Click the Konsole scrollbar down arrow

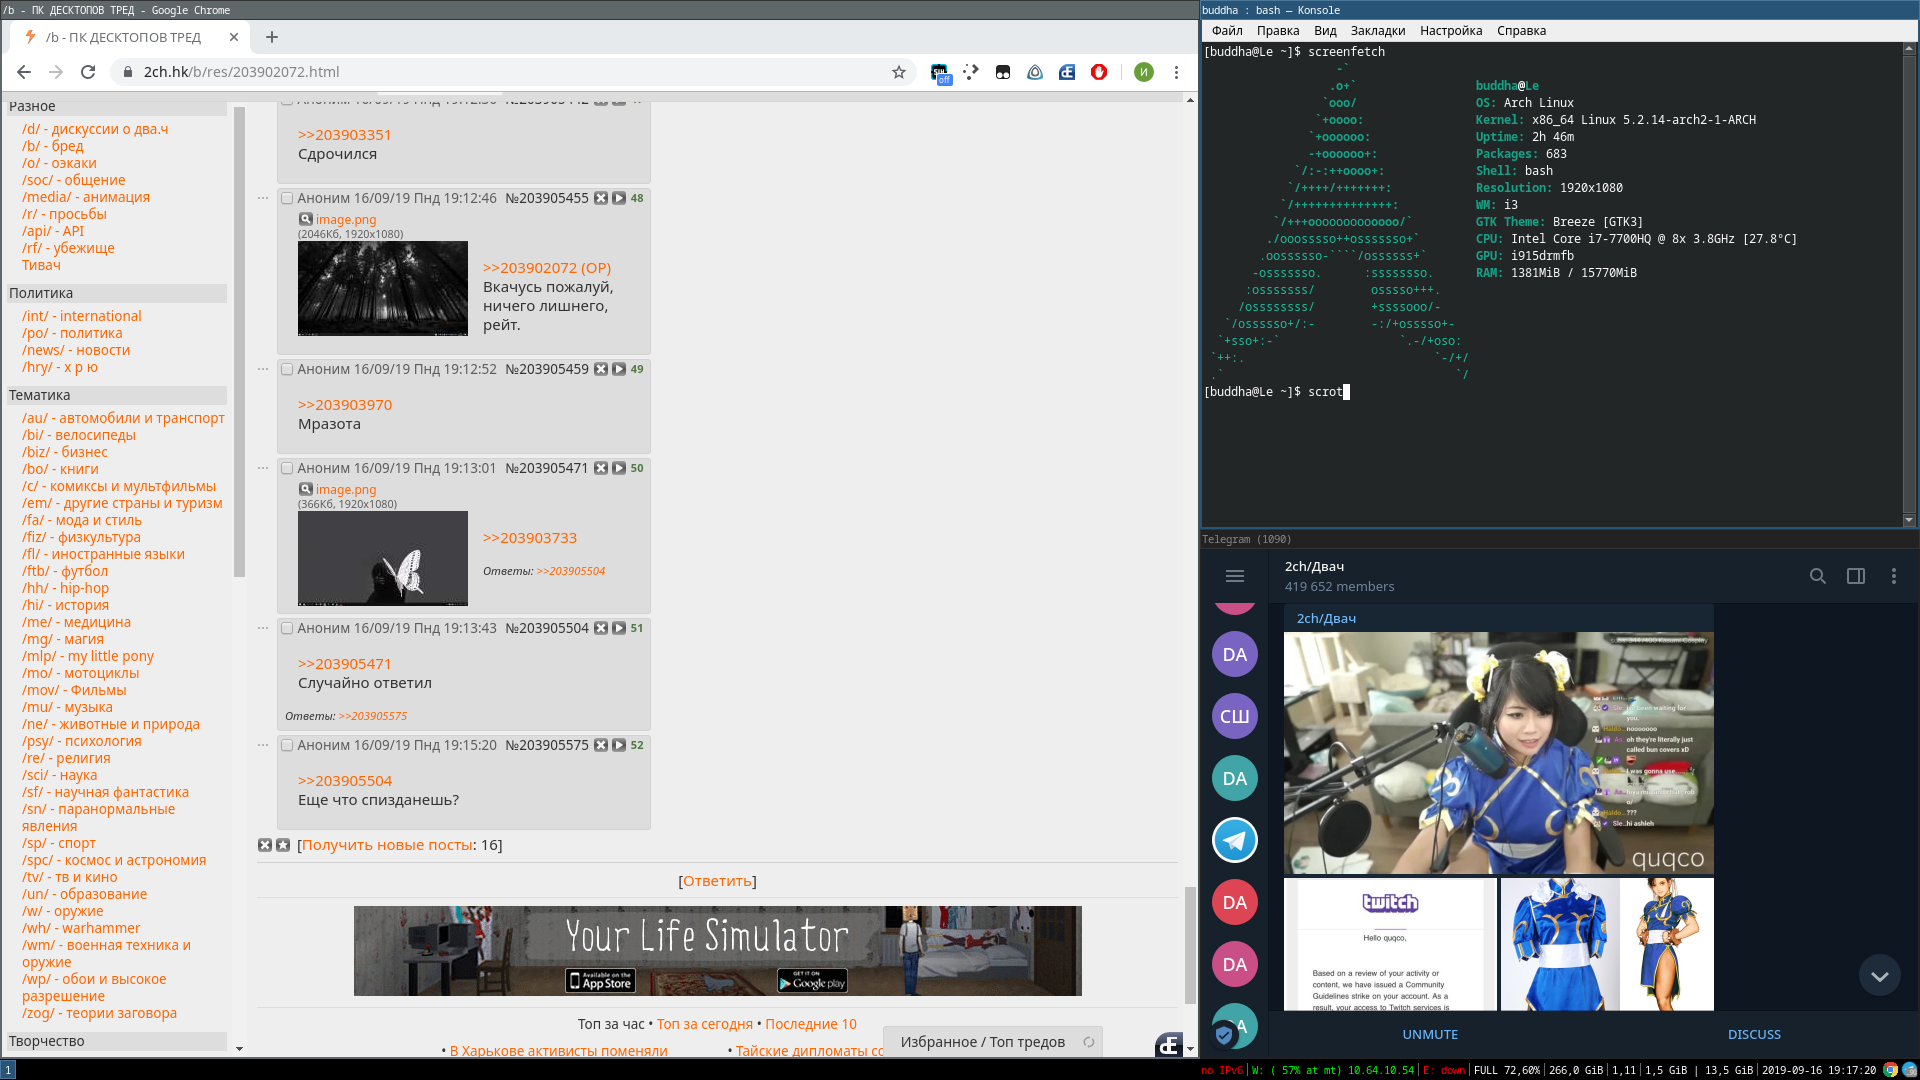(1909, 520)
